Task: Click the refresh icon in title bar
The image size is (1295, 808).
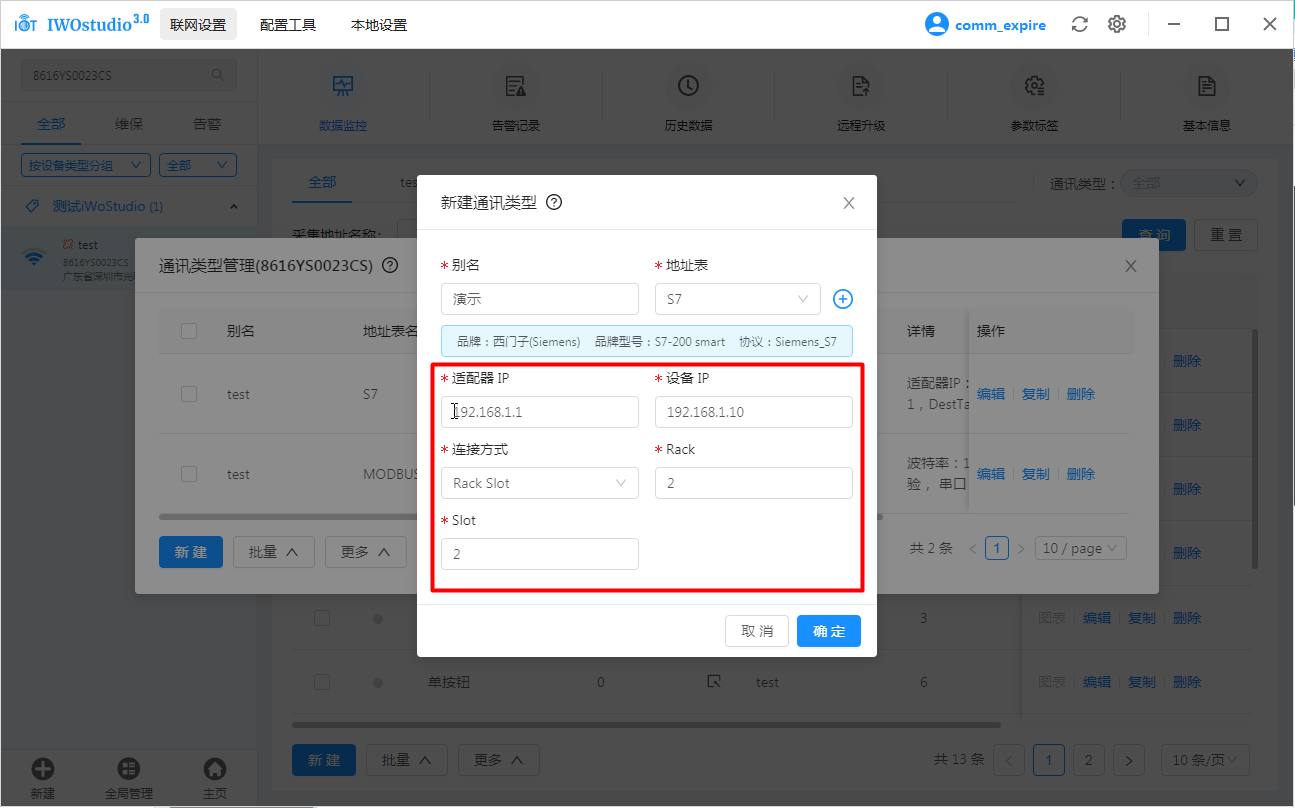Action: [x=1079, y=25]
